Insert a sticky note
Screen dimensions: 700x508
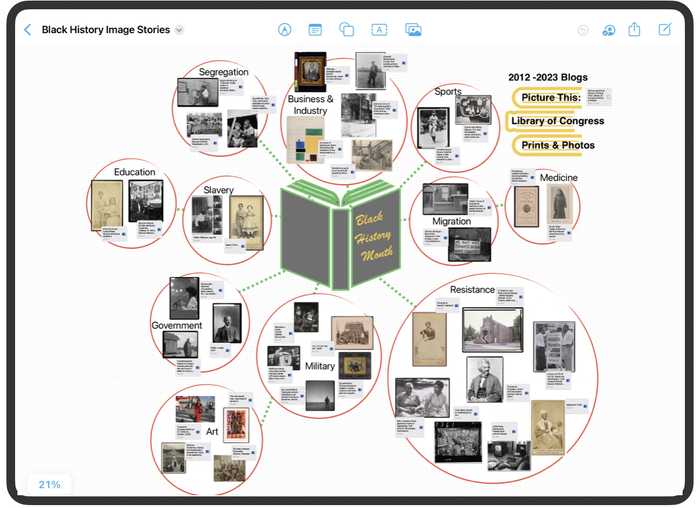[315, 30]
